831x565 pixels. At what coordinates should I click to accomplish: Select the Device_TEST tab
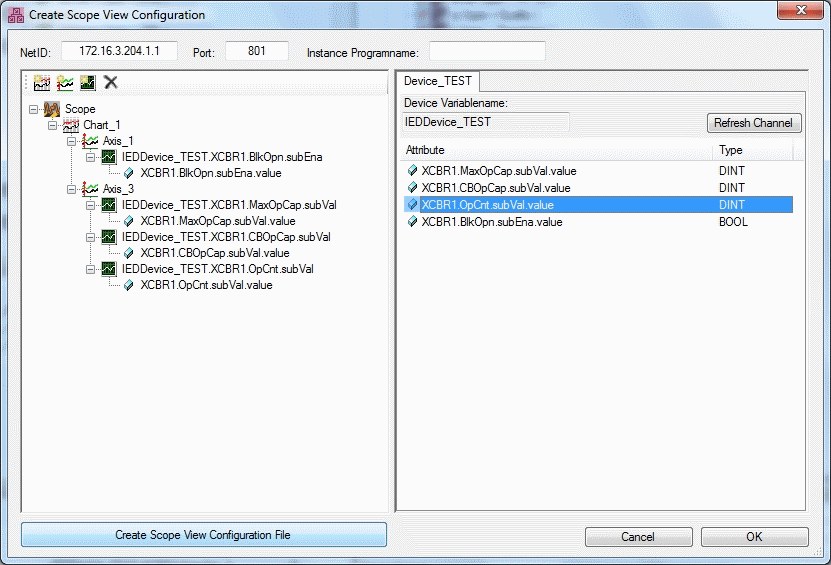click(438, 81)
